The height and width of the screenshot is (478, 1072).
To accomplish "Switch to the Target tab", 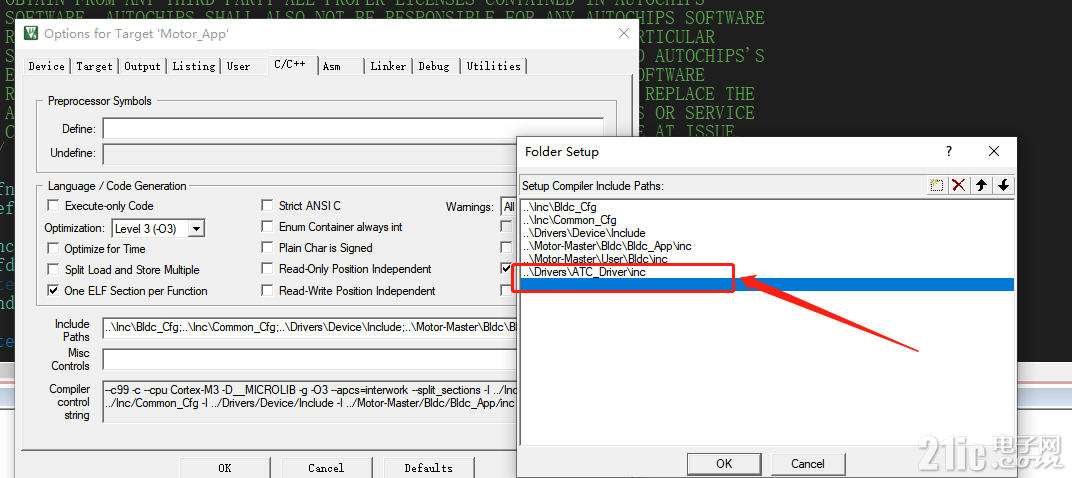I will click(x=94, y=66).
